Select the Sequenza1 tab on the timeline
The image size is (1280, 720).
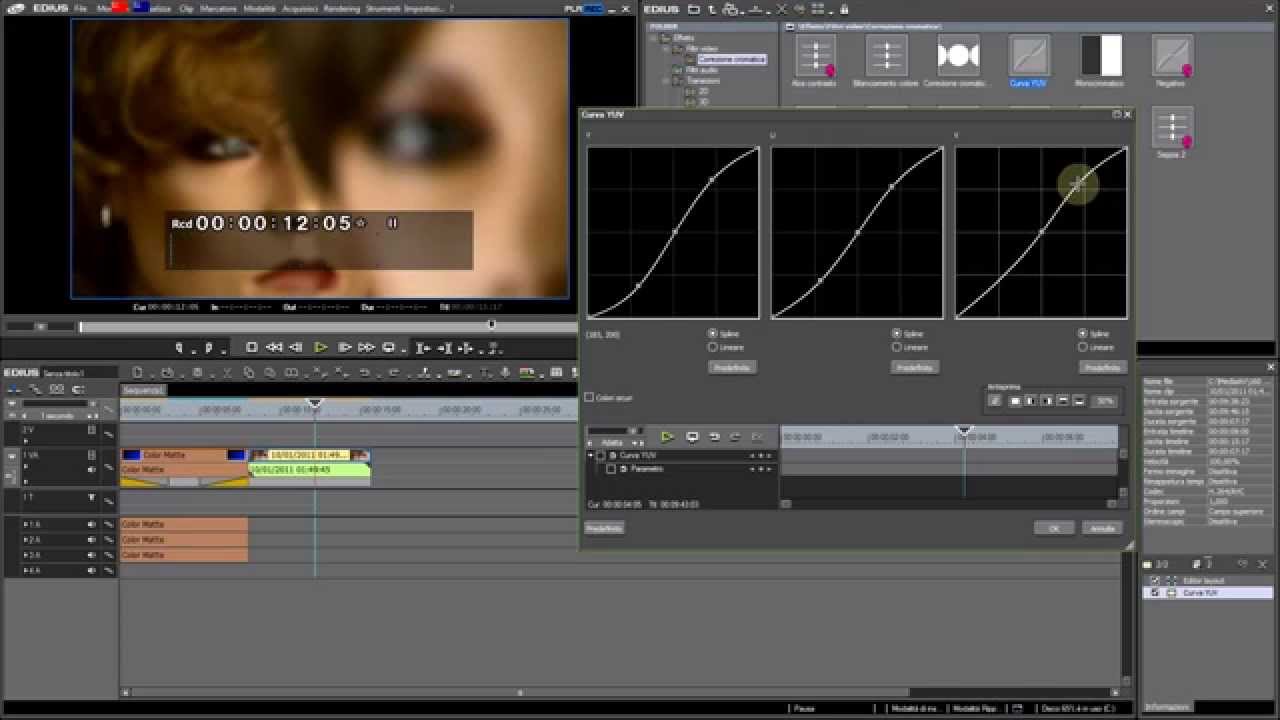point(143,390)
